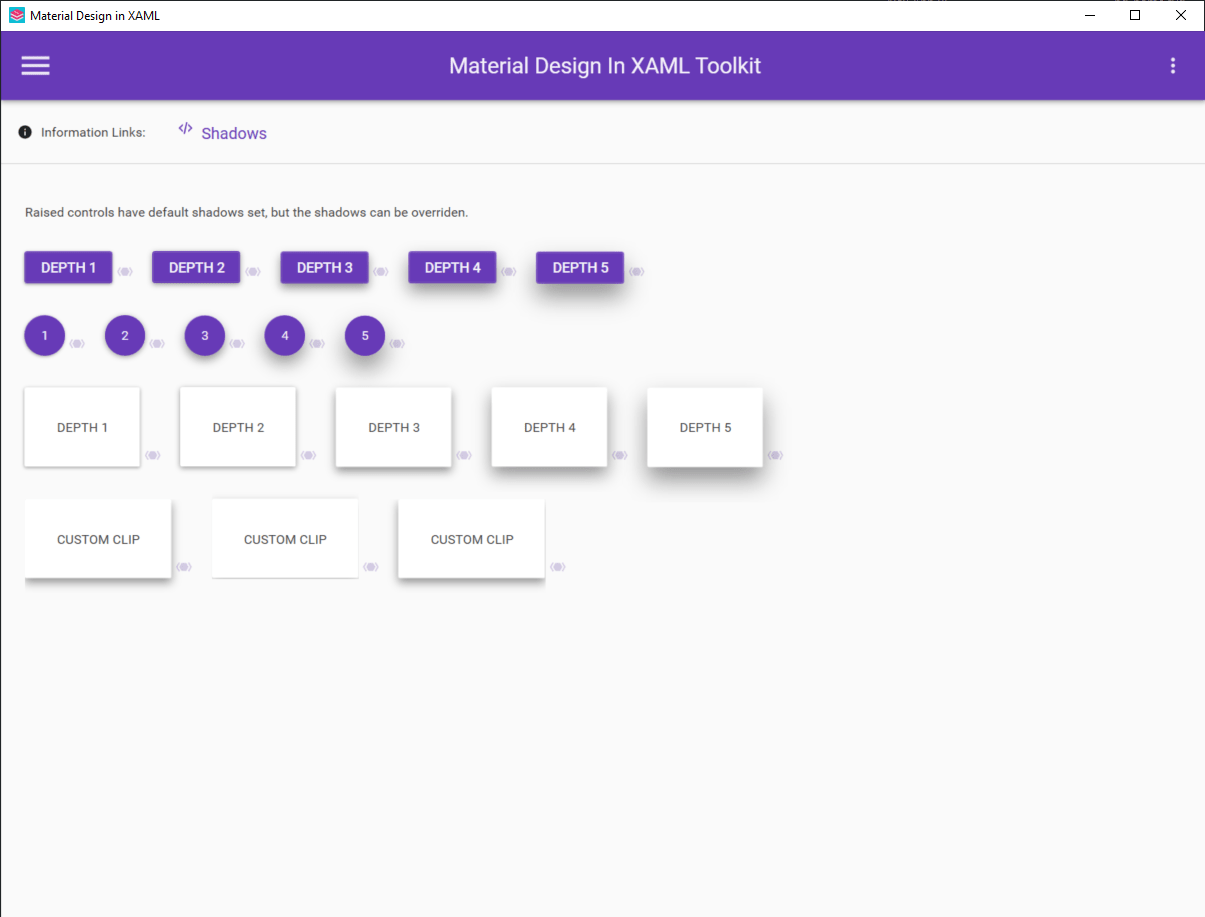The height and width of the screenshot is (917, 1205).
Task: Click the purple DEPTH 3 raised button
Action: coord(324,267)
